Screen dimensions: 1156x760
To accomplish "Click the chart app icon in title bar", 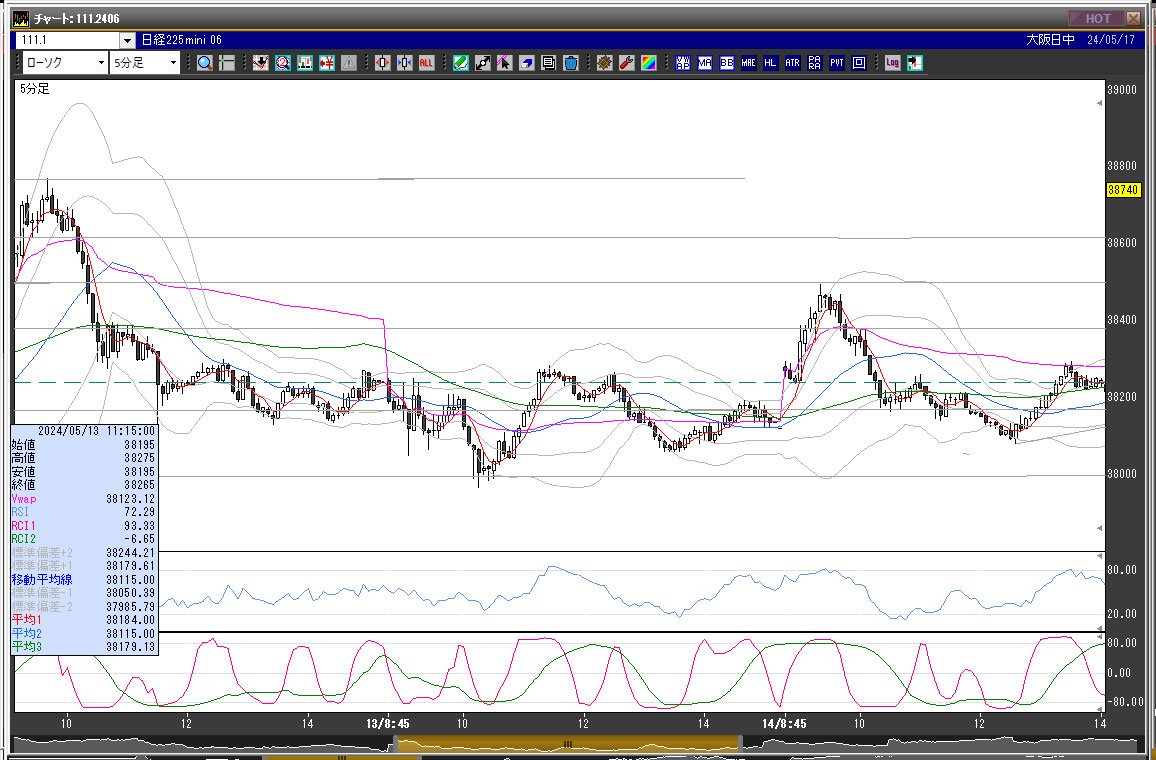I will [21, 18].
